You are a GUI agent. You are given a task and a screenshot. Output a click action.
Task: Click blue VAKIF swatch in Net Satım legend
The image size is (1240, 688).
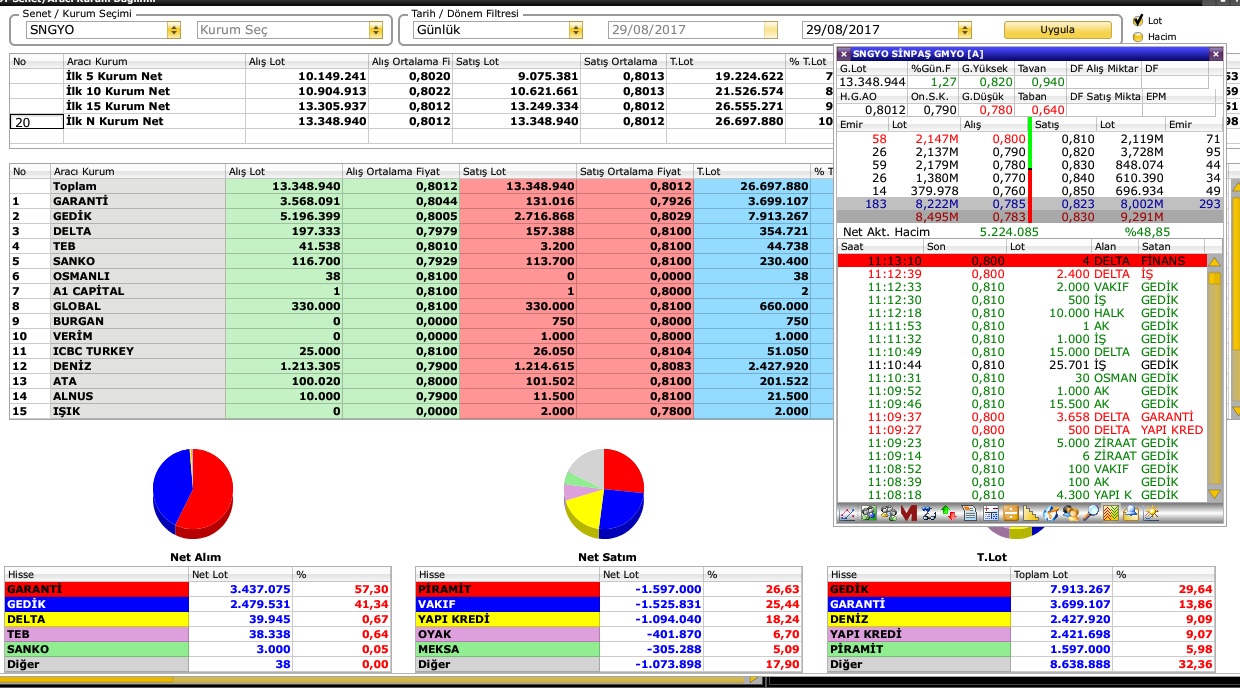click(x=508, y=605)
